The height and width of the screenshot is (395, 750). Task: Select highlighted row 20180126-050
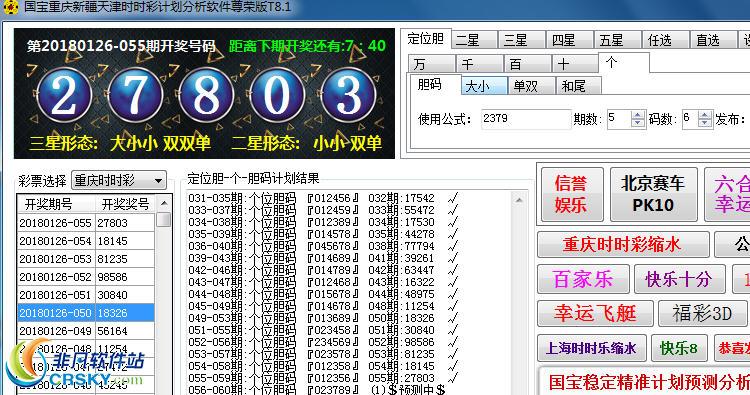point(86,313)
